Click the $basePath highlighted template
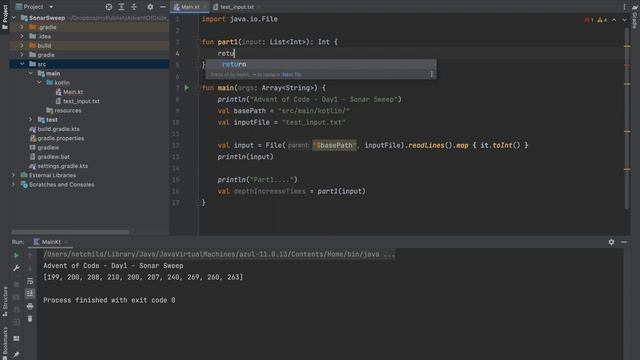 (x=334, y=145)
